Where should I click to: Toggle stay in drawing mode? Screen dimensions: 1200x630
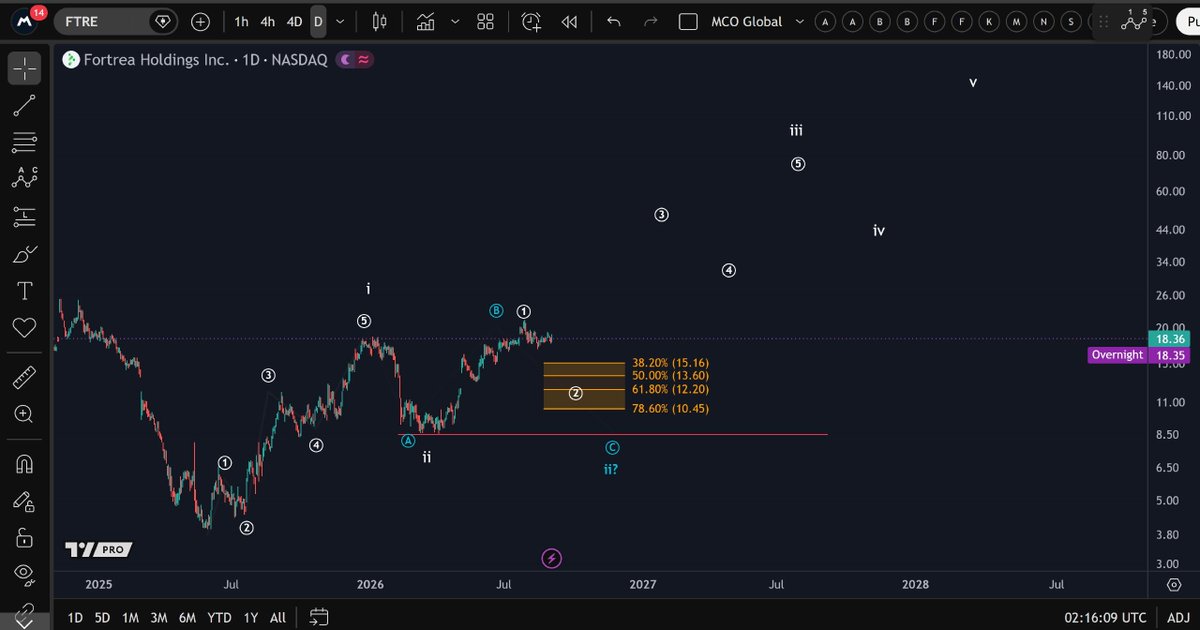[25, 501]
